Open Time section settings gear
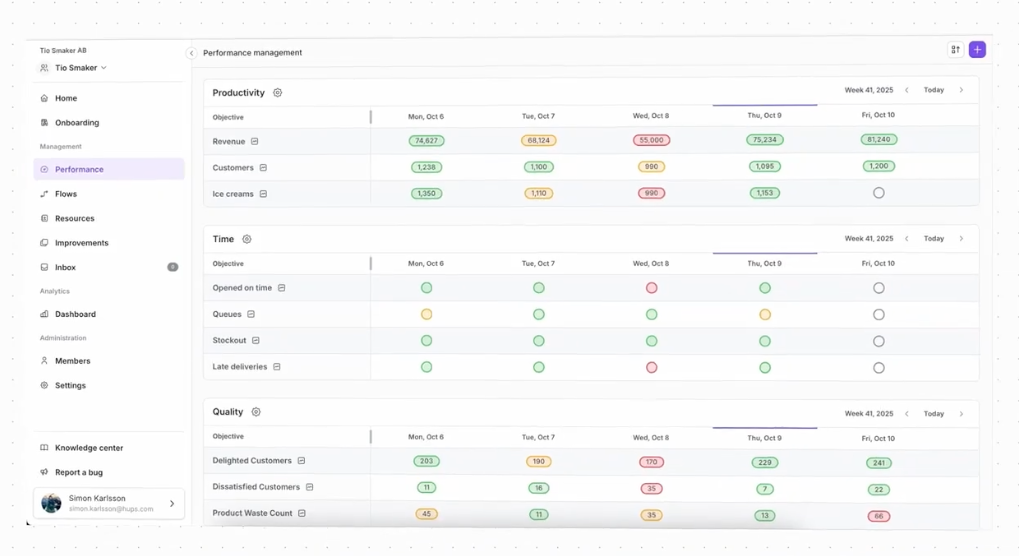Viewport: 1019px width, 556px height. (x=247, y=240)
